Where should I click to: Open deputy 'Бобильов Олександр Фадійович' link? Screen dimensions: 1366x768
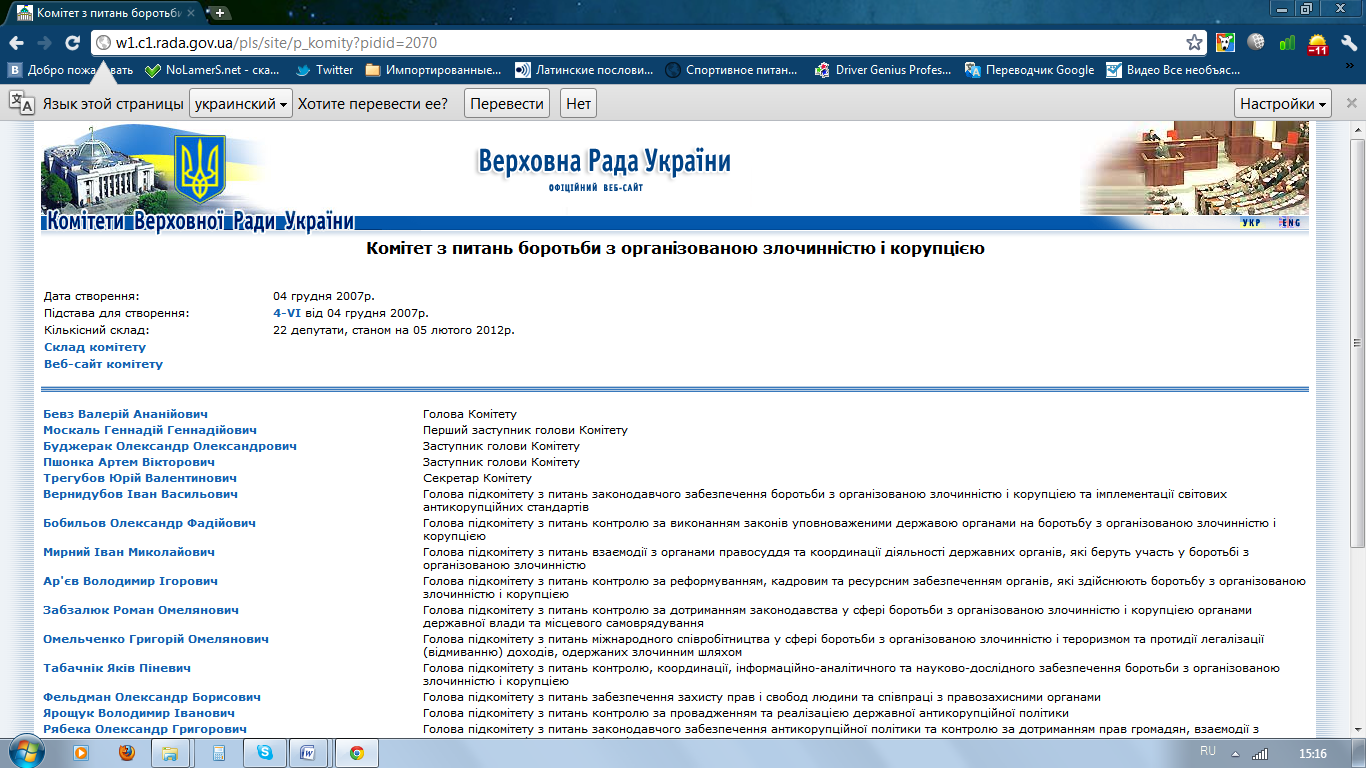coord(150,523)
